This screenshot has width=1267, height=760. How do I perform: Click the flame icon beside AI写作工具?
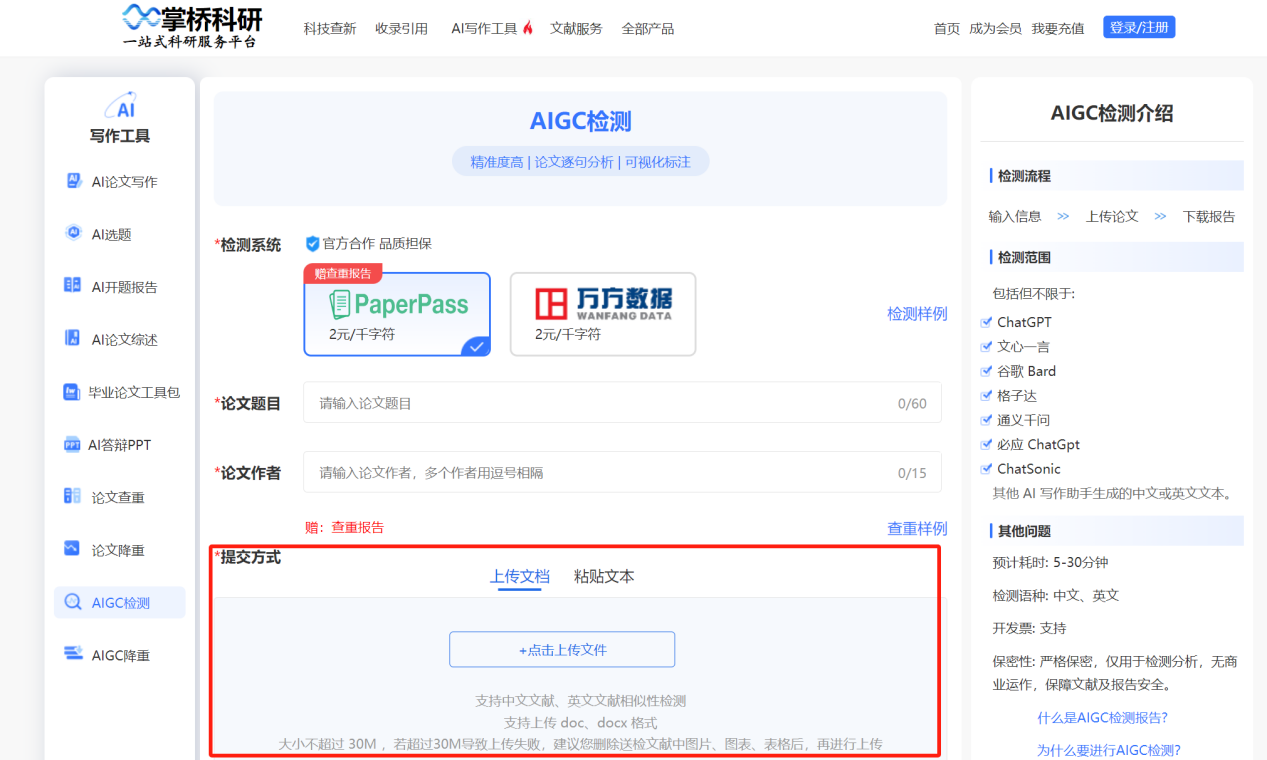528,28
